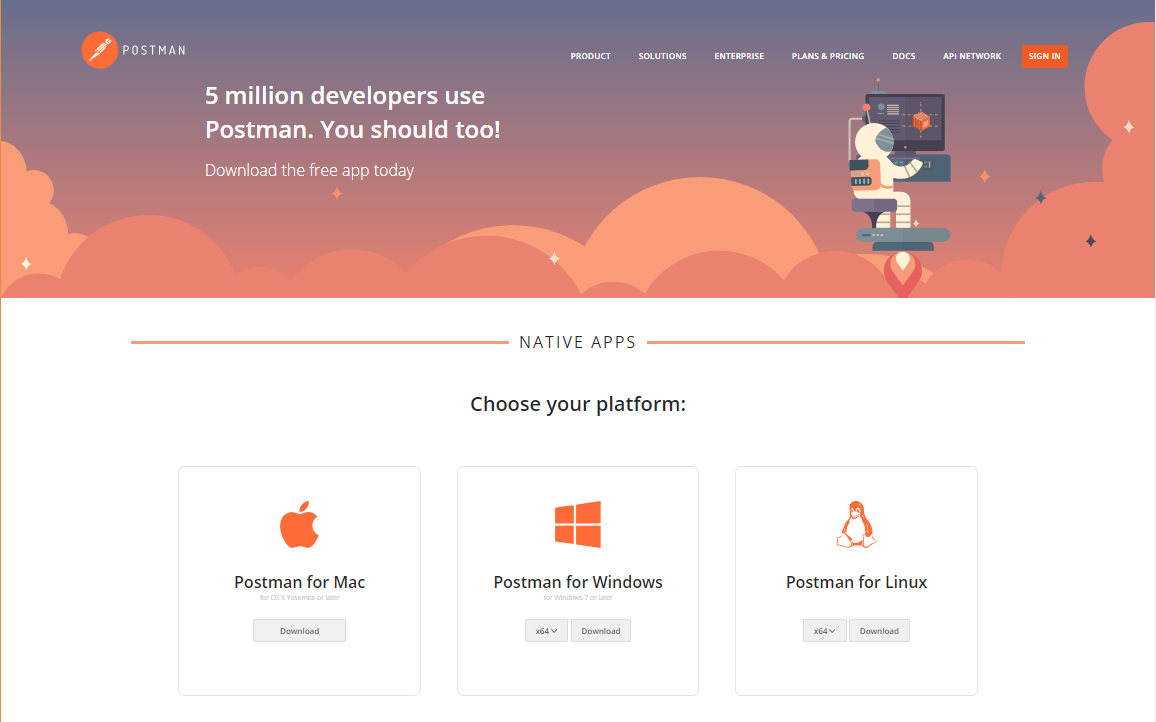Click the Windows logo icon
Viewport: 1156px width, 722px height.
(578, 524)
